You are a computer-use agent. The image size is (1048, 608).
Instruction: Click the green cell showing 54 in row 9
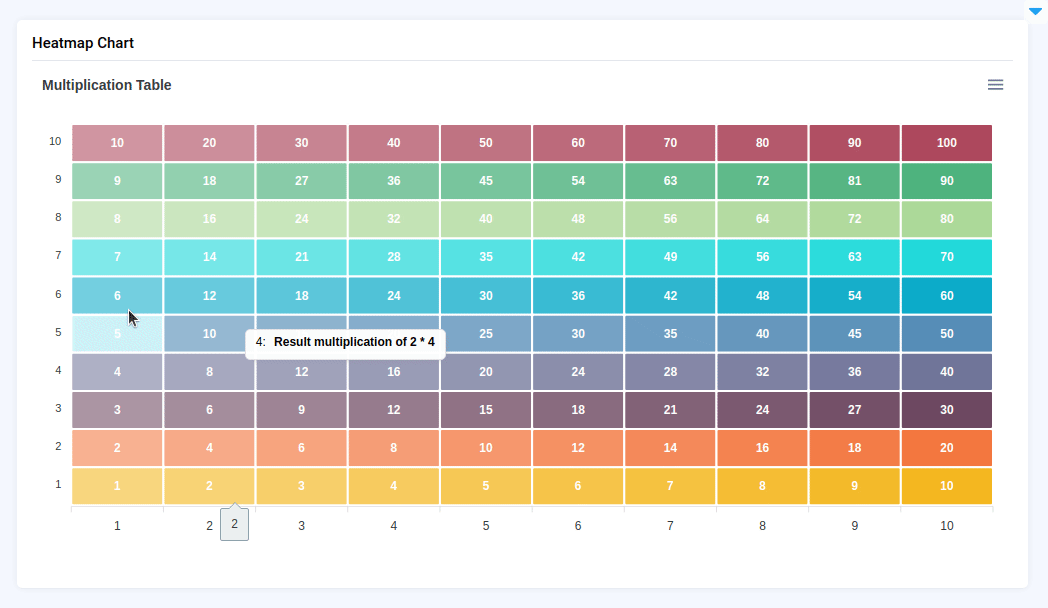[x=578, y=181]
